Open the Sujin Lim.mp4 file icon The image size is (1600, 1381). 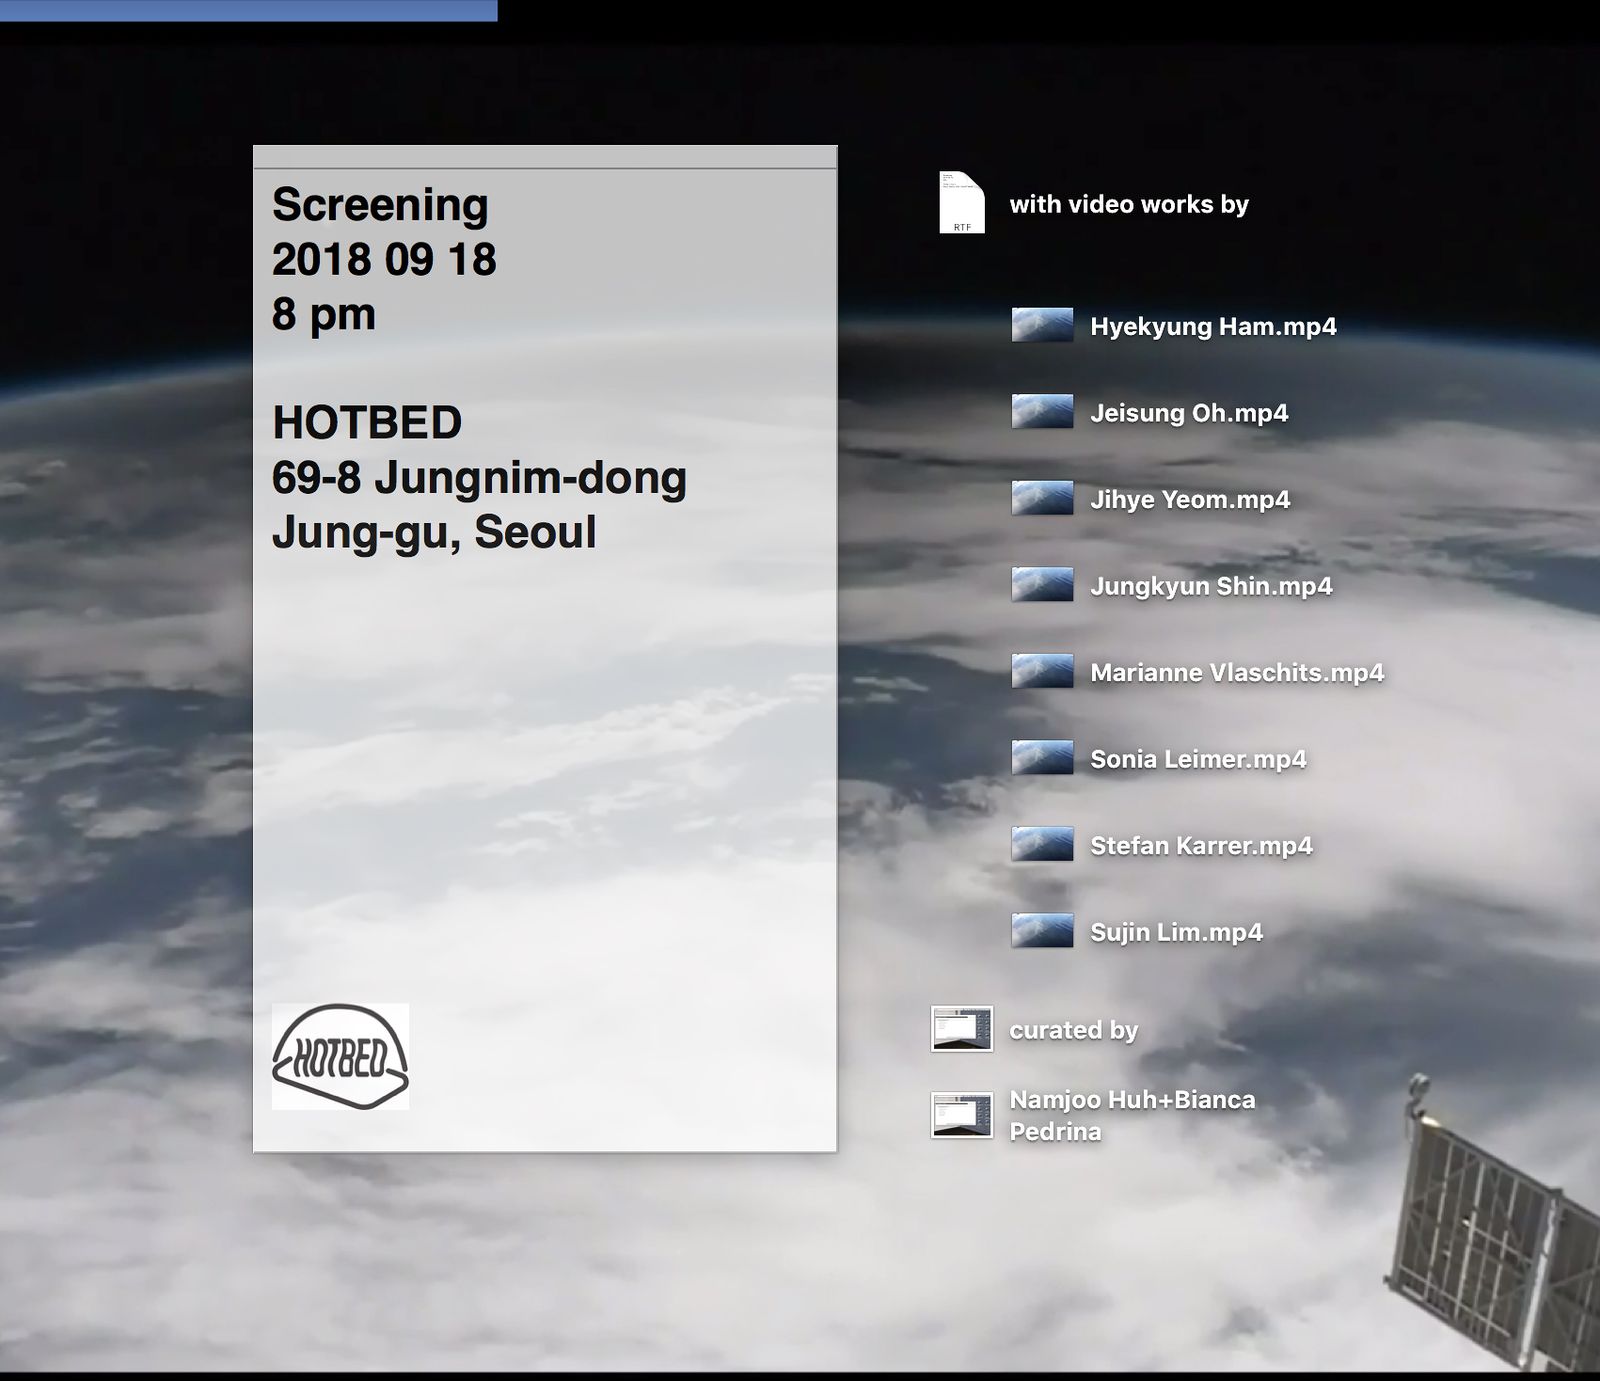click(1042, 931)
